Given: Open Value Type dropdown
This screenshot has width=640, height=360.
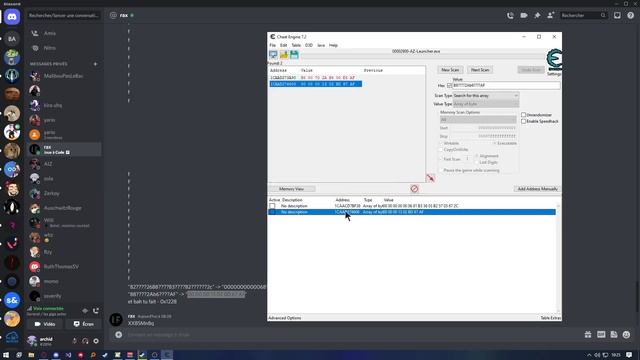Looking at the screenshot, I should [x=486, y=104].
